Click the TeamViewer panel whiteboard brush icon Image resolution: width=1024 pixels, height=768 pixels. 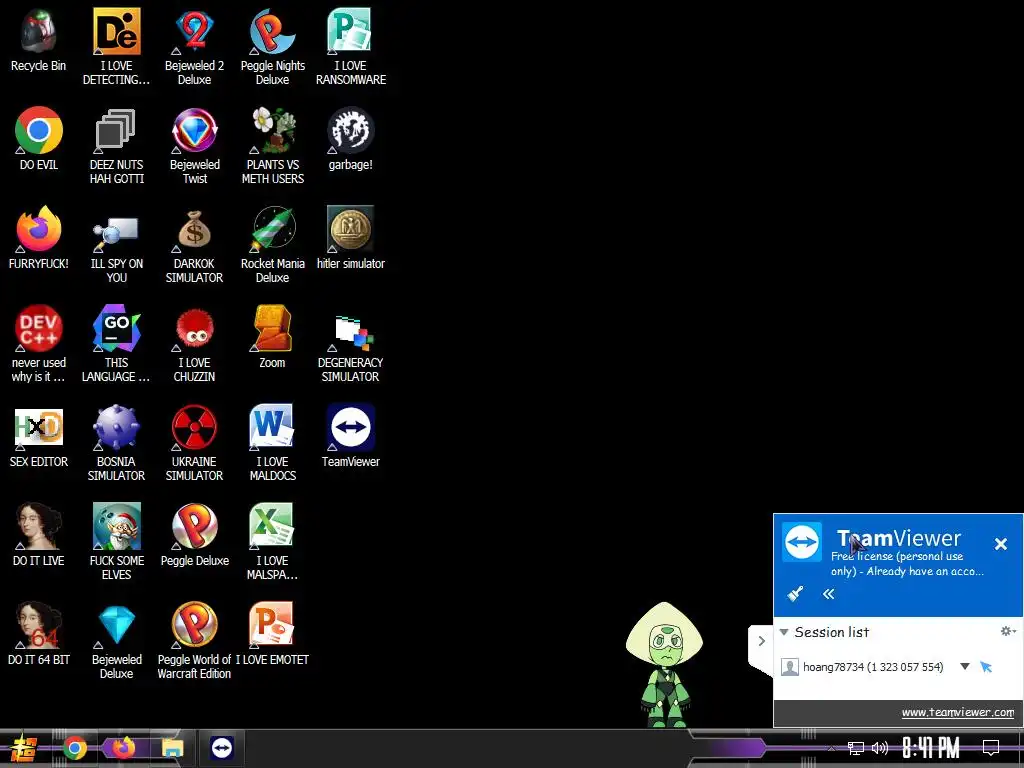click(x=795, y=594)
